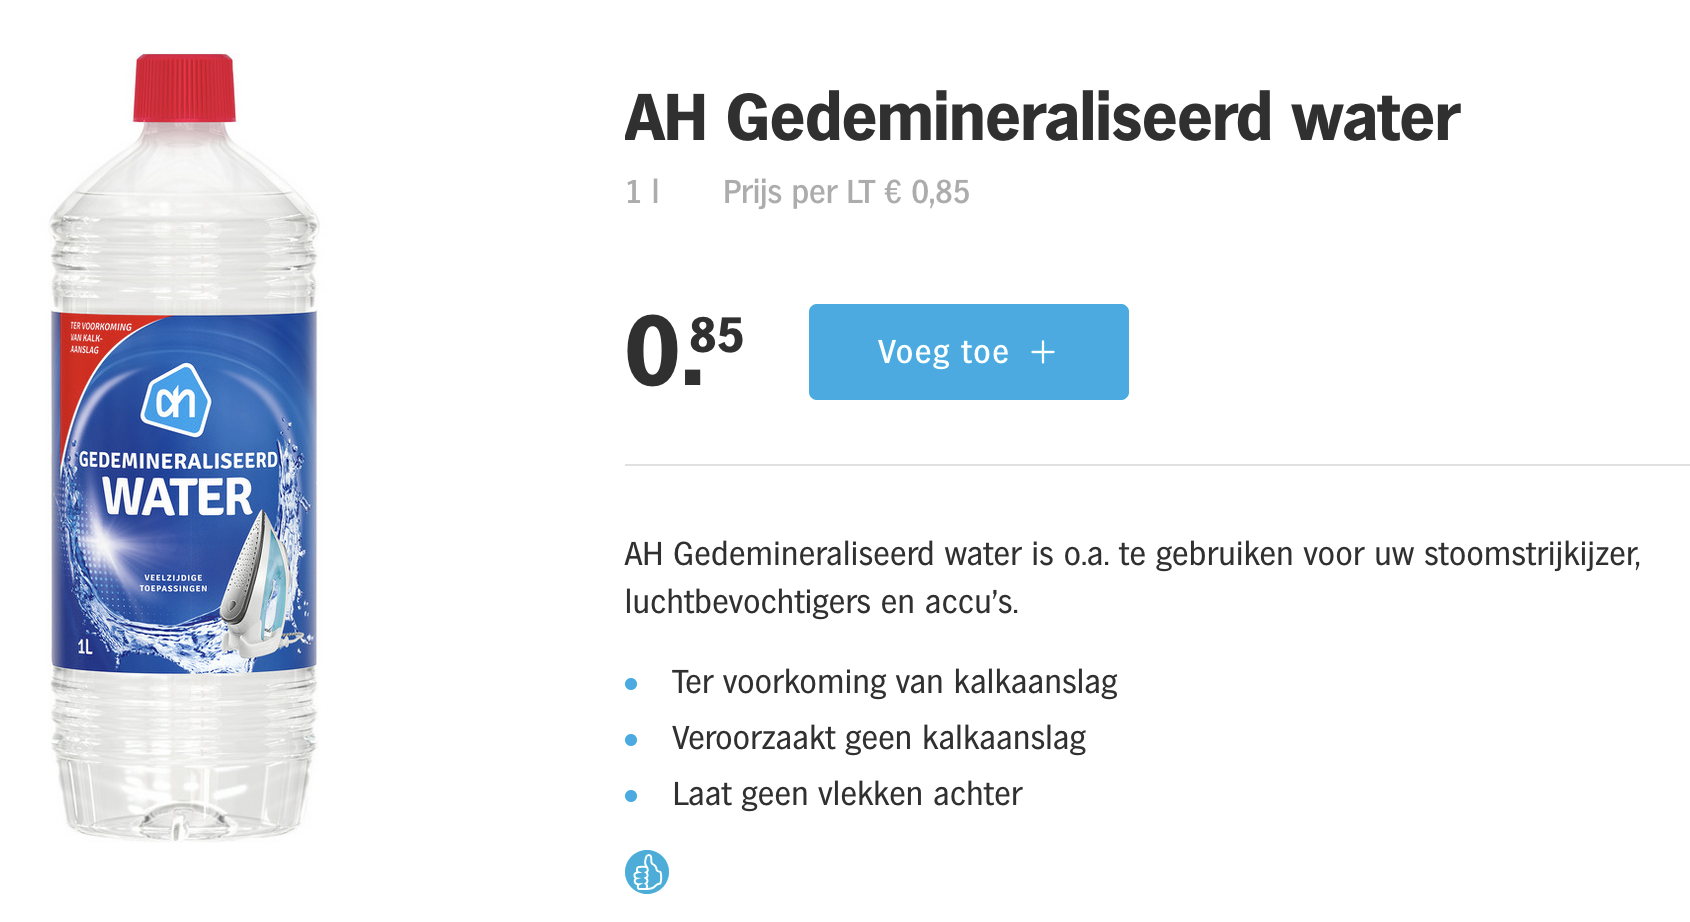Click the red bottle cap
1690x922 pixels.
click(185, 88)
